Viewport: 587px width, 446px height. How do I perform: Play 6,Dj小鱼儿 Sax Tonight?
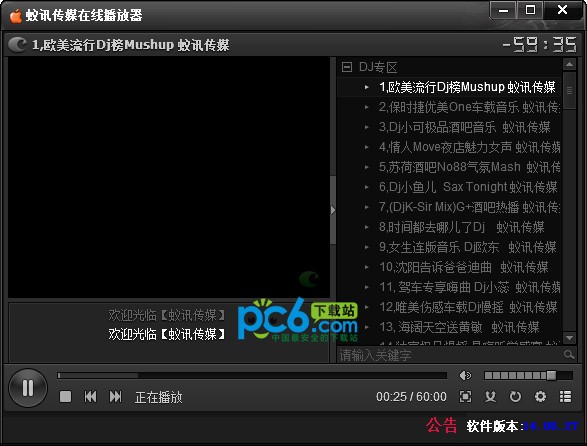(449, 187)
